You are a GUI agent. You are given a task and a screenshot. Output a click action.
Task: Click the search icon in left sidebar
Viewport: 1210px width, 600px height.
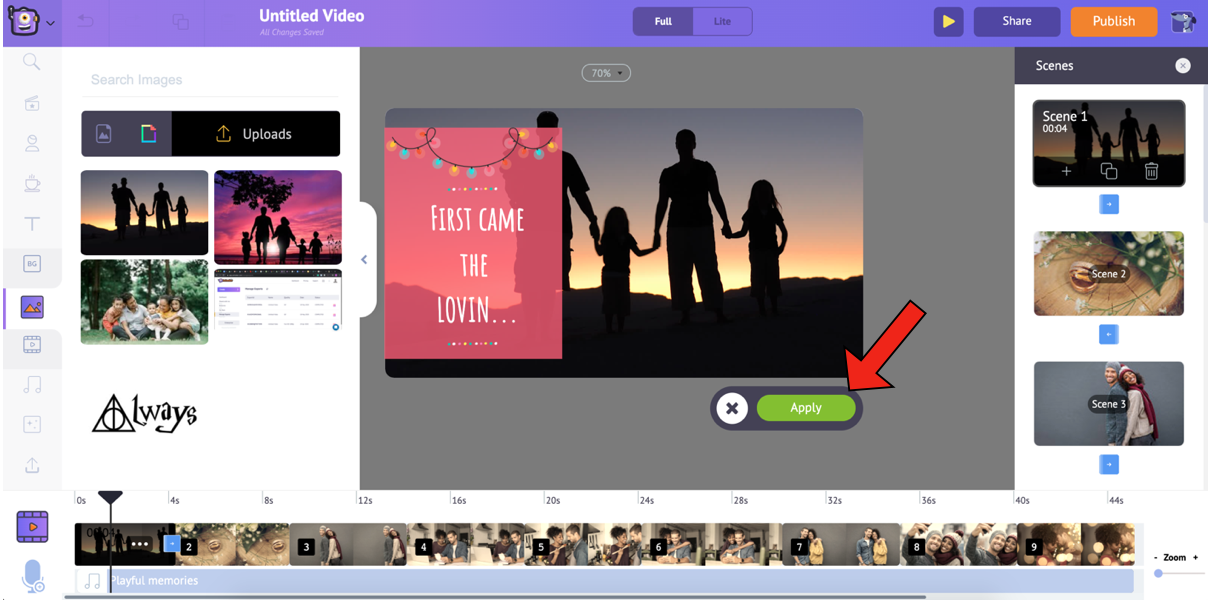pyautogui.click(x=32, y=62)
